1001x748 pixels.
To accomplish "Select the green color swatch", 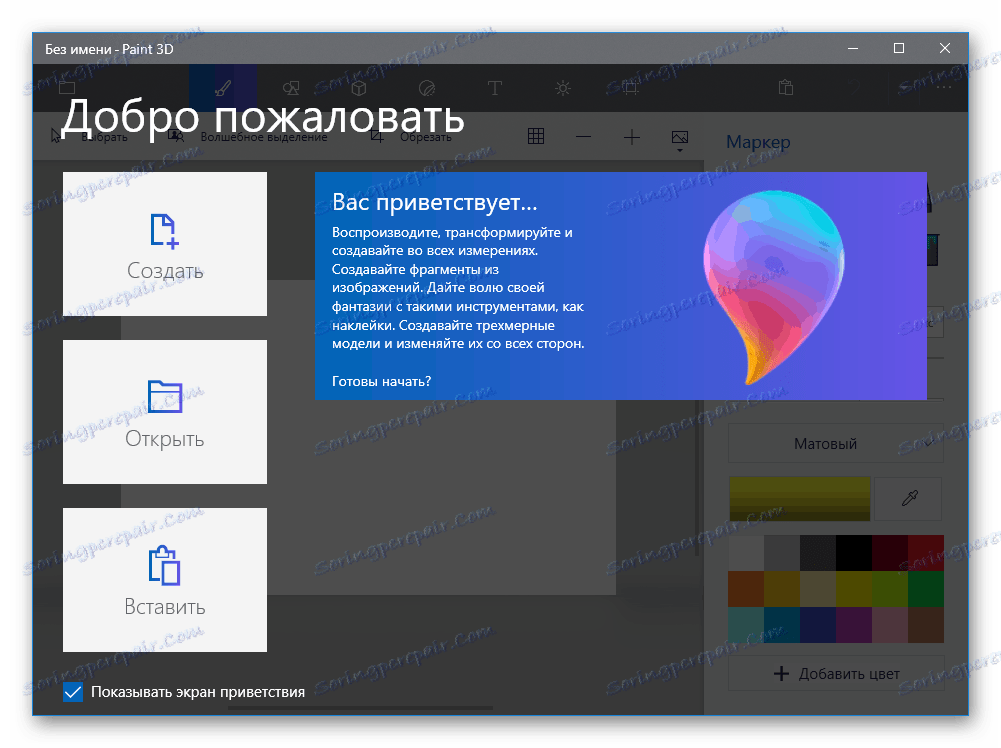I will point(926,588).
